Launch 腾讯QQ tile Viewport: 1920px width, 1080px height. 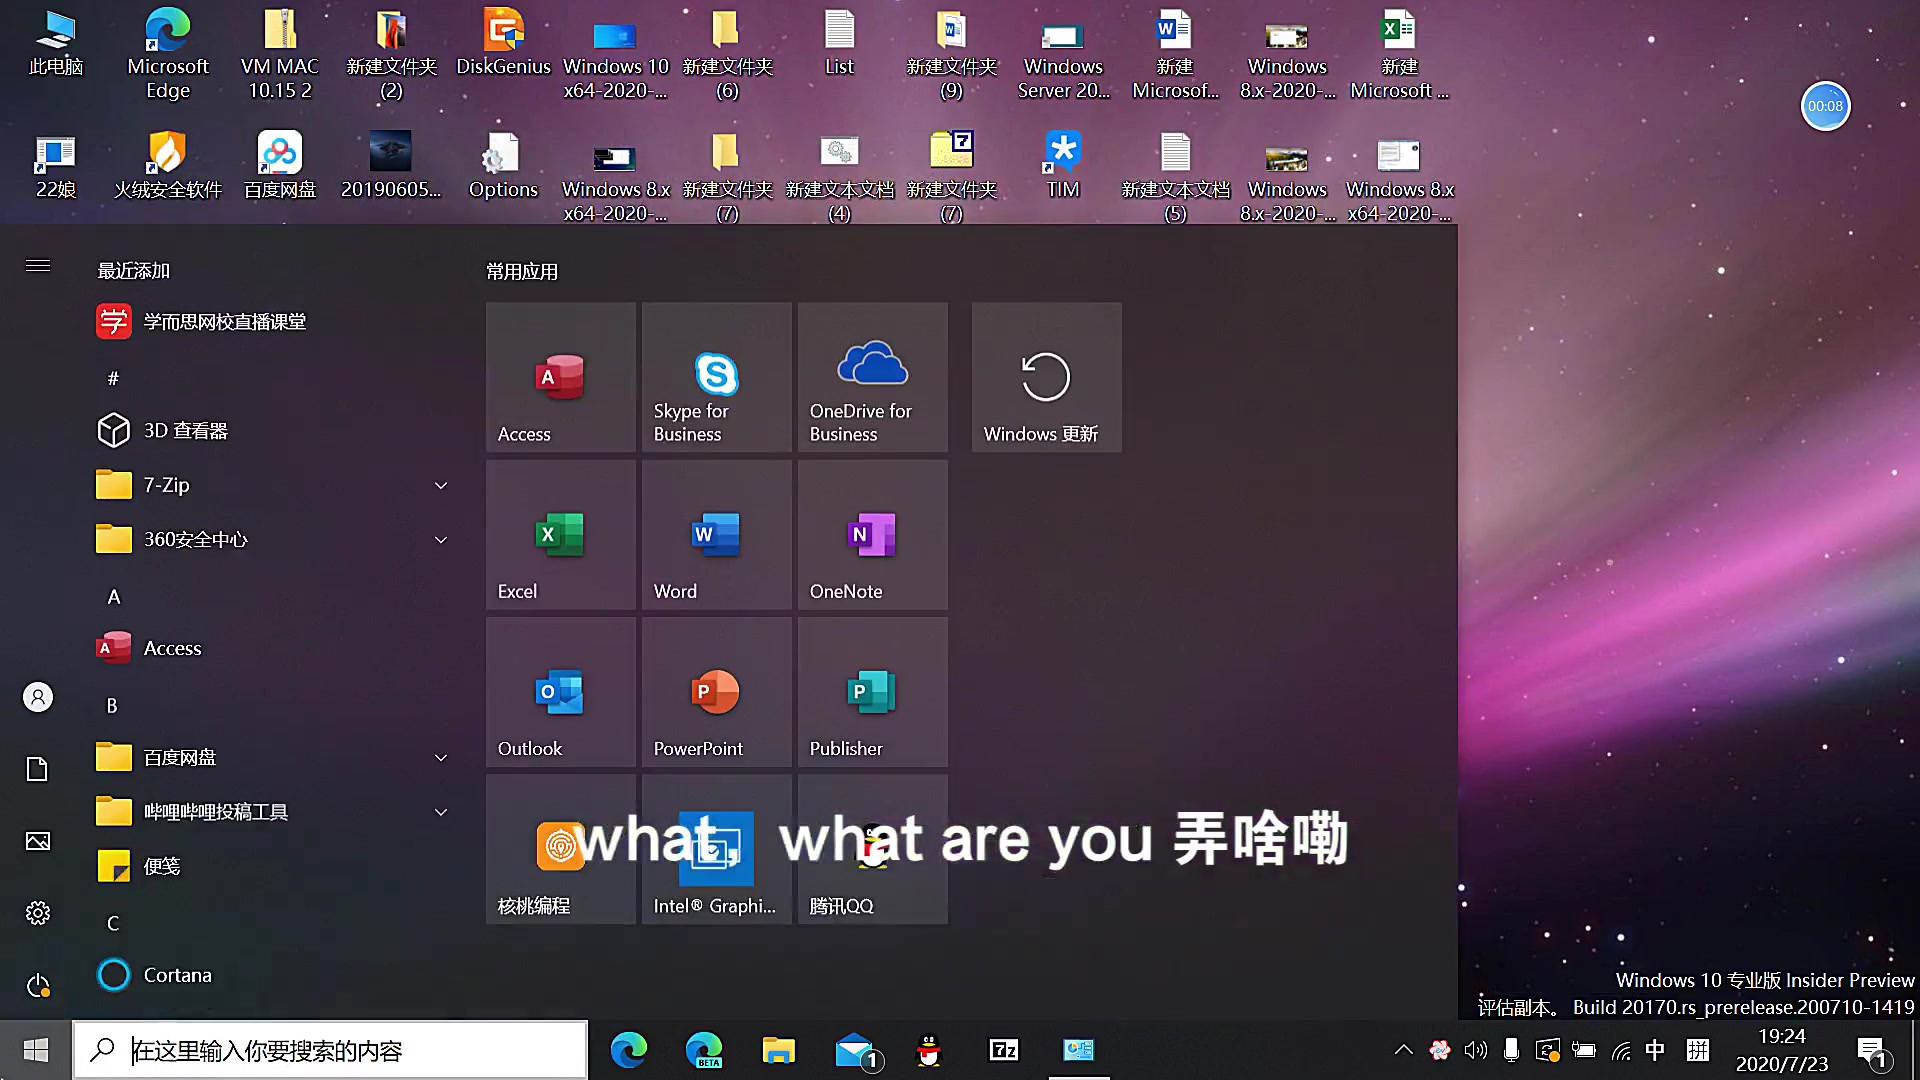point(872,848)
